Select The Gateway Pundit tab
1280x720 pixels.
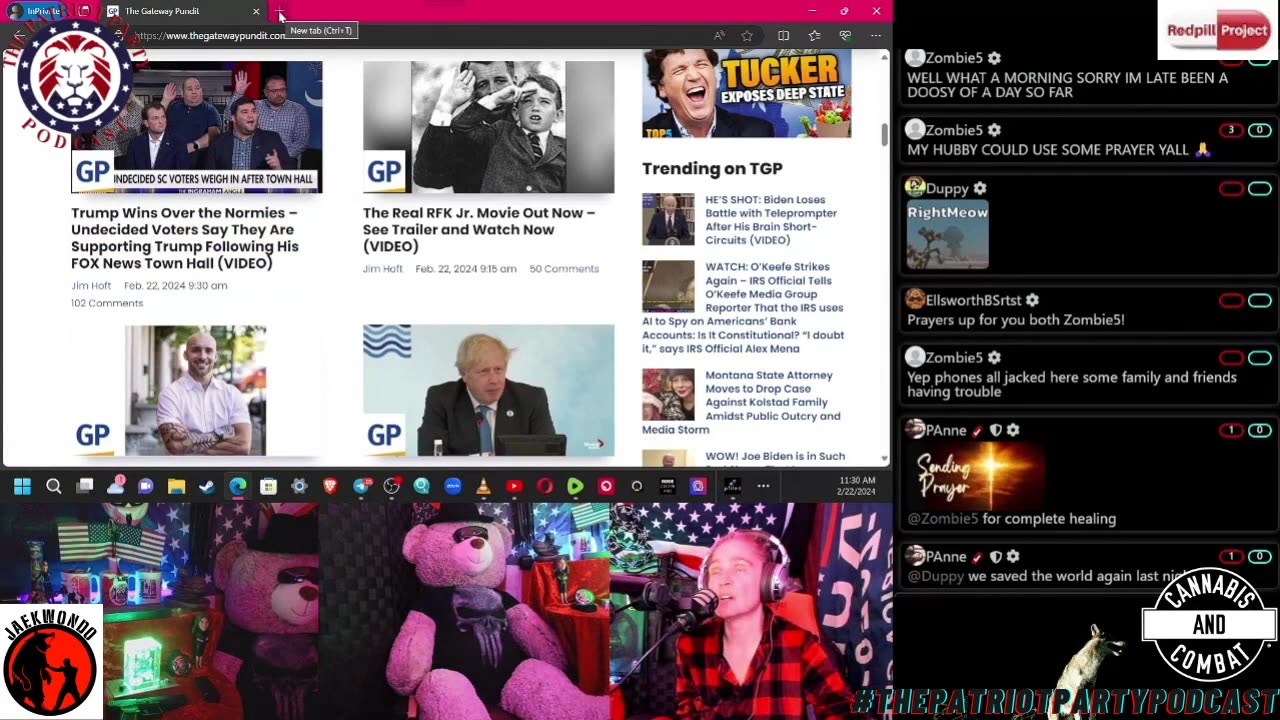coord(183,11)
